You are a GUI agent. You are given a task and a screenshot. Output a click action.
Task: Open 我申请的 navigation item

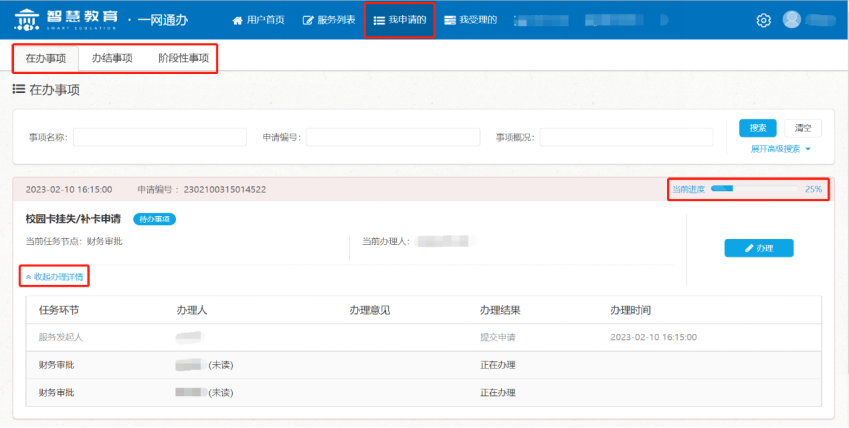[x=399, y=20]
